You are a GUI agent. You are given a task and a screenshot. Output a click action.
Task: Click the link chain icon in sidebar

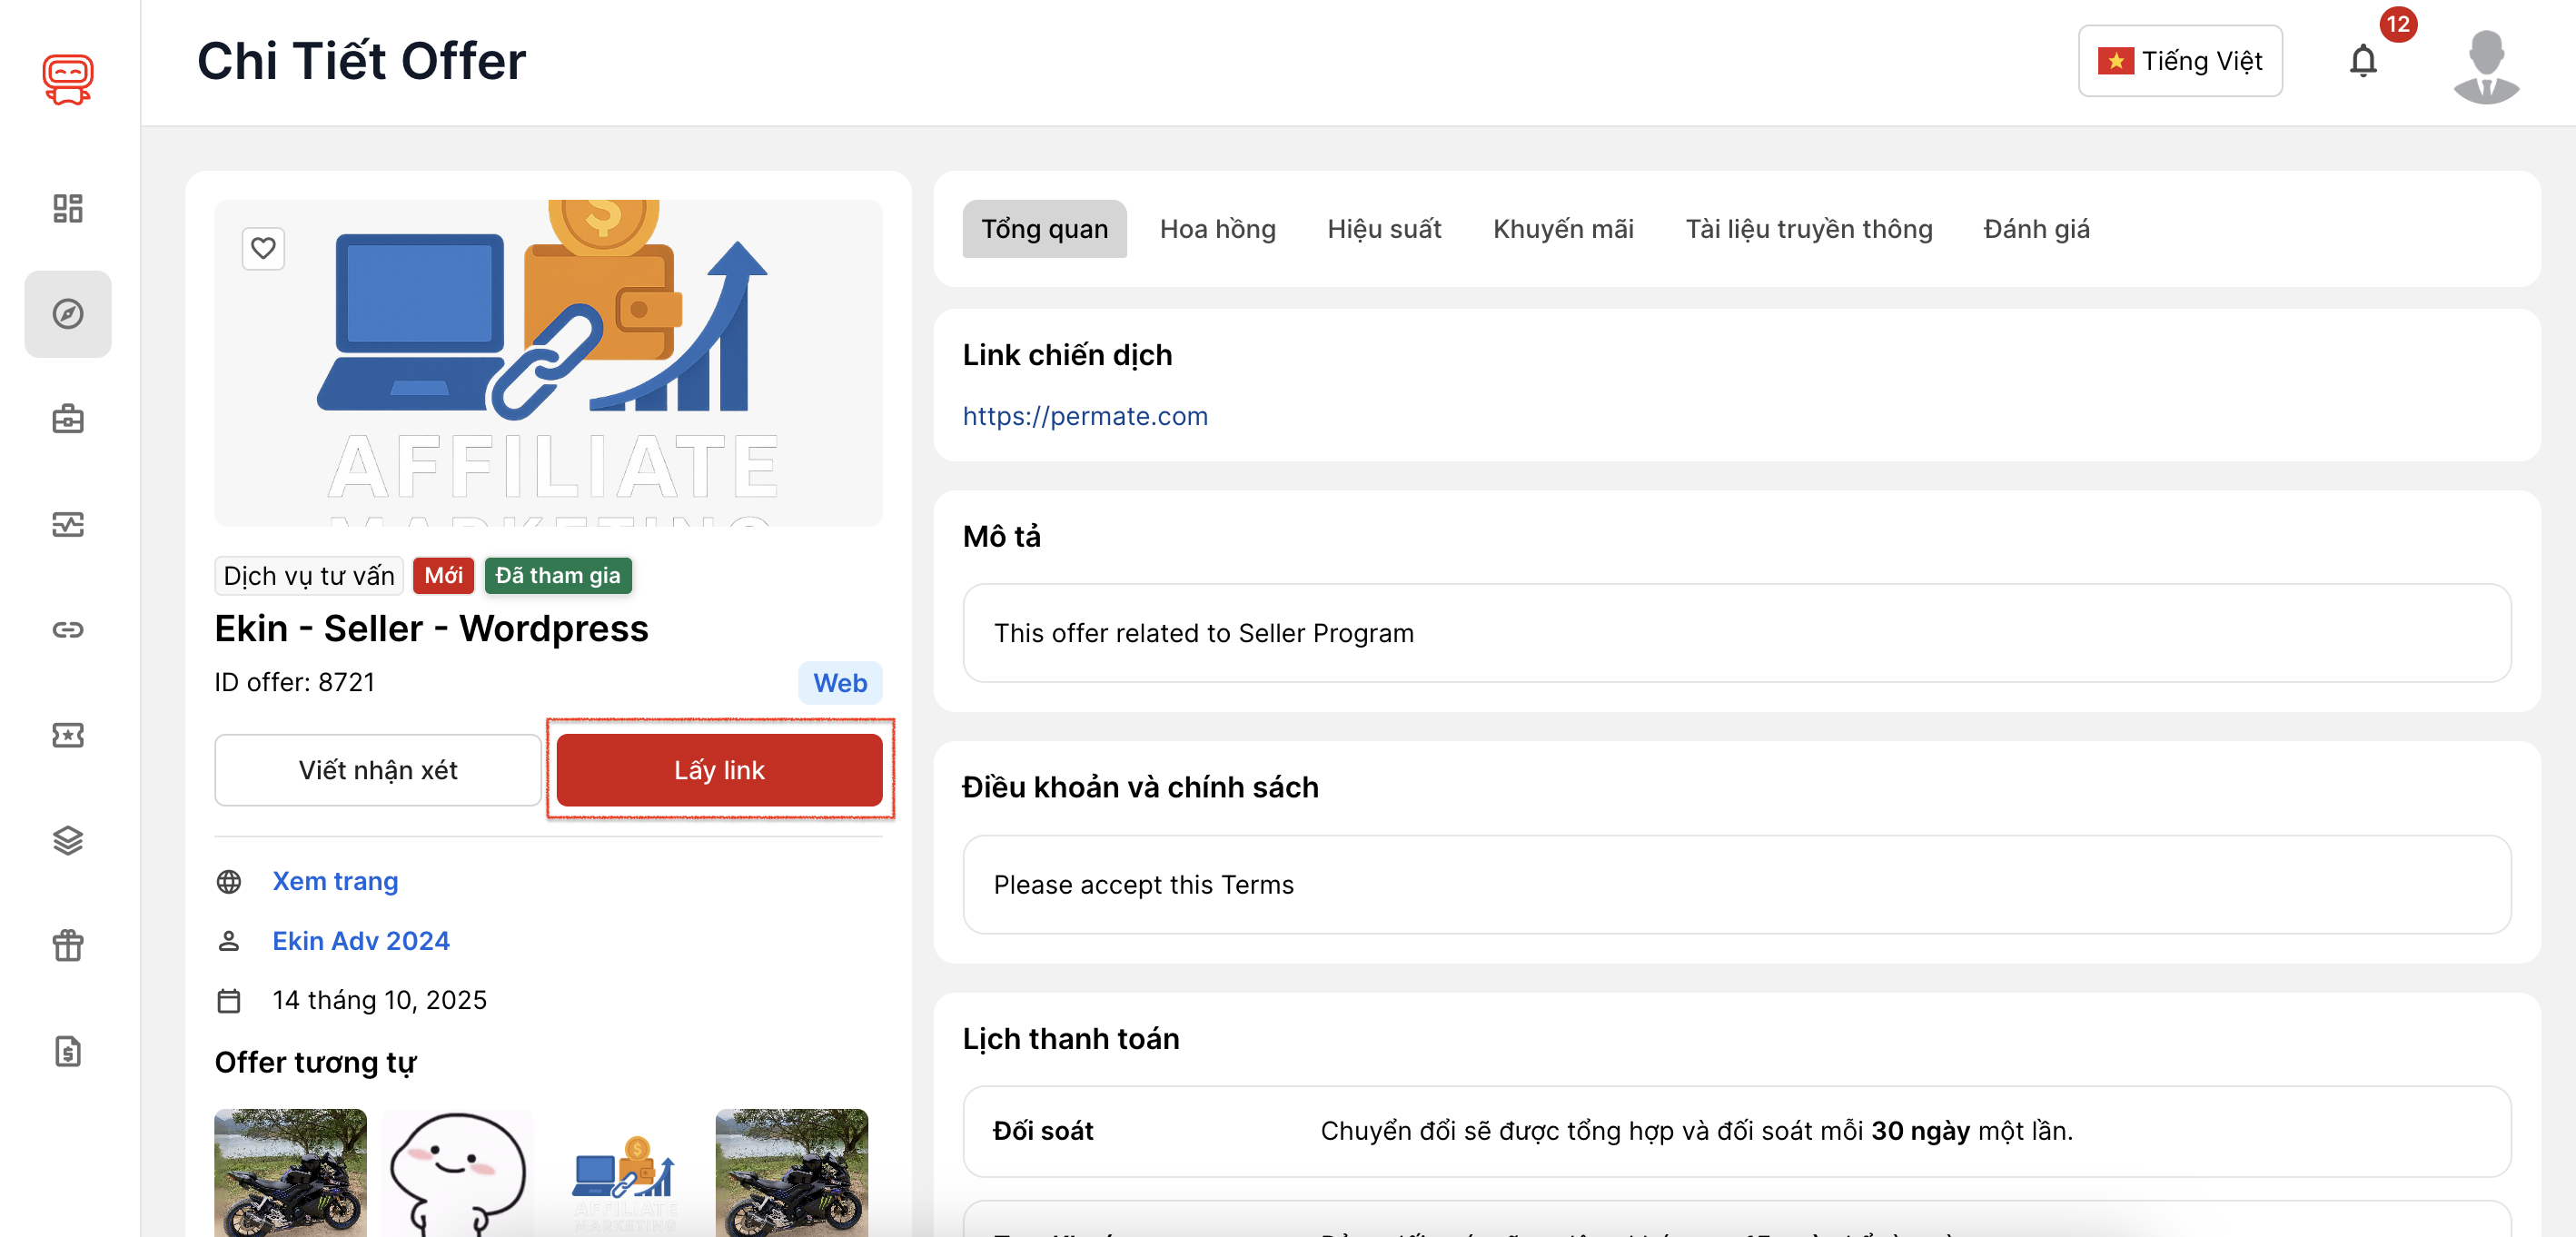point(68,630)
